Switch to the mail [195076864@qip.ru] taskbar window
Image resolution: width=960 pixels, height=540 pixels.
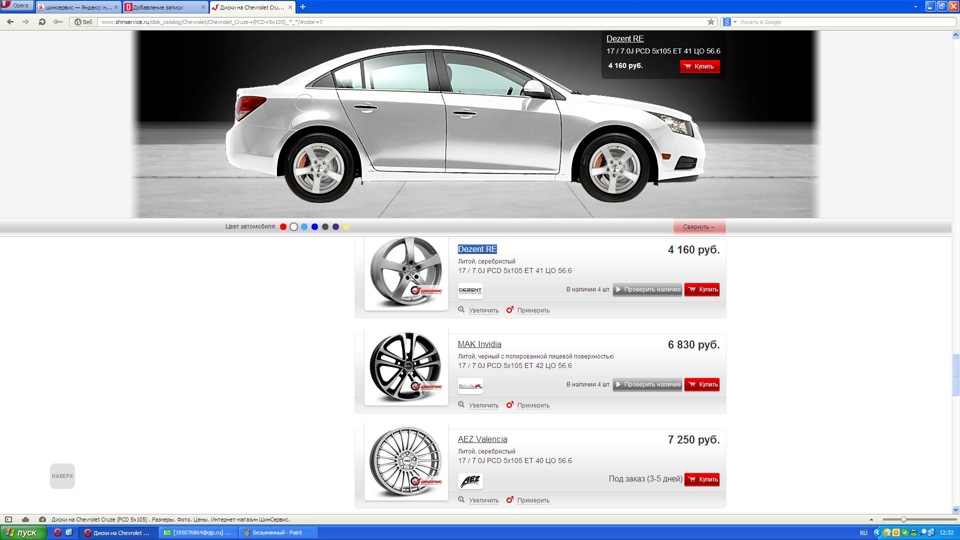tap(197, 533)
